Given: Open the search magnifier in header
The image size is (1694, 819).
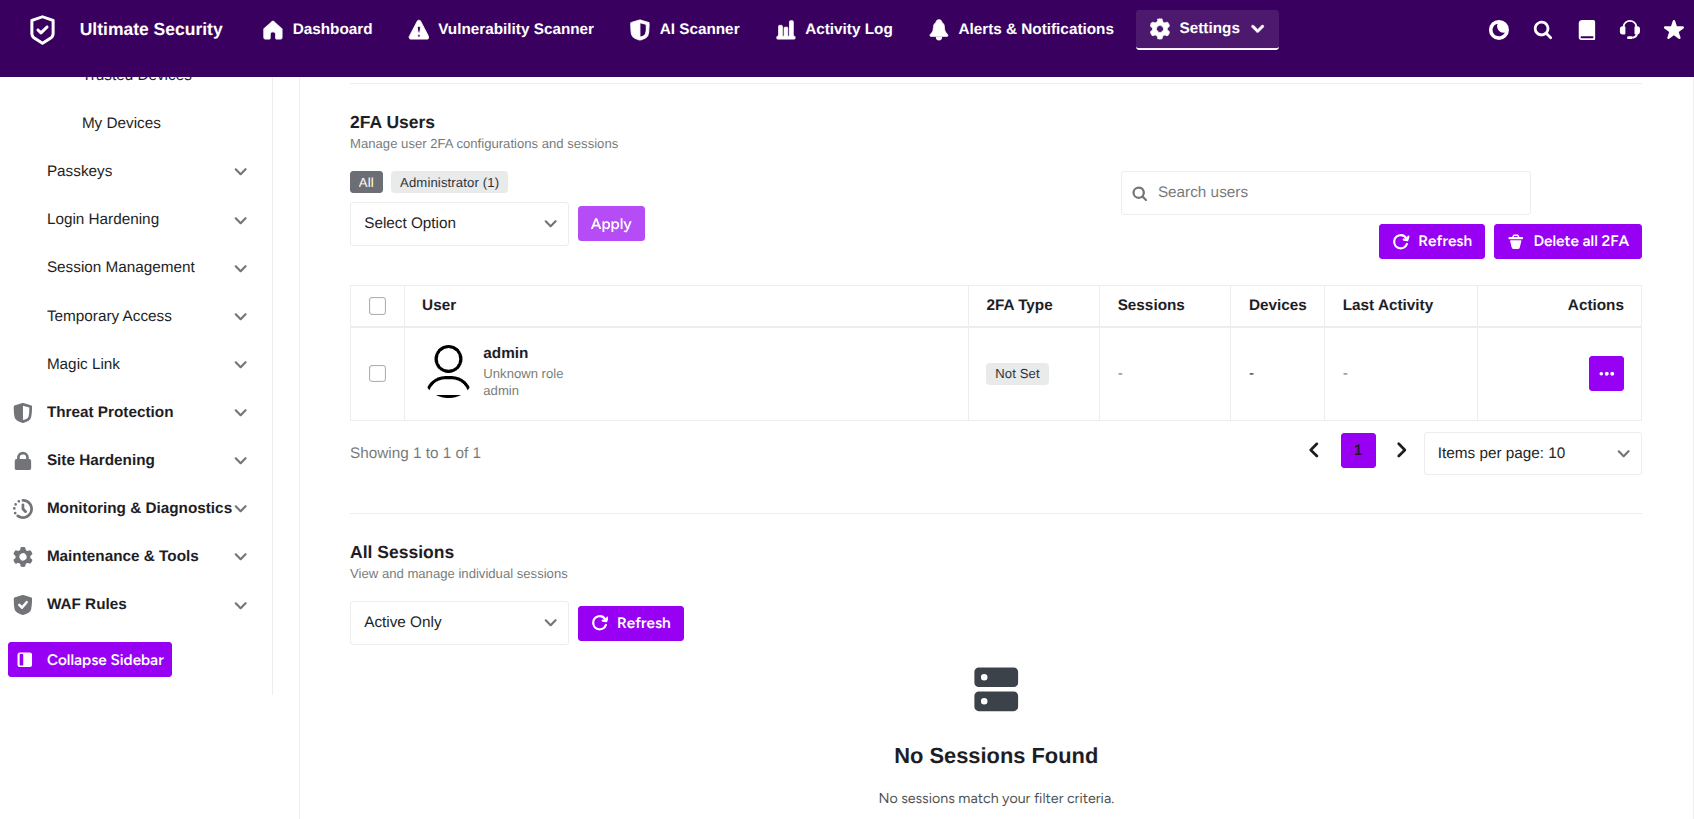Looking at the screenshot, I should 1542,30.
